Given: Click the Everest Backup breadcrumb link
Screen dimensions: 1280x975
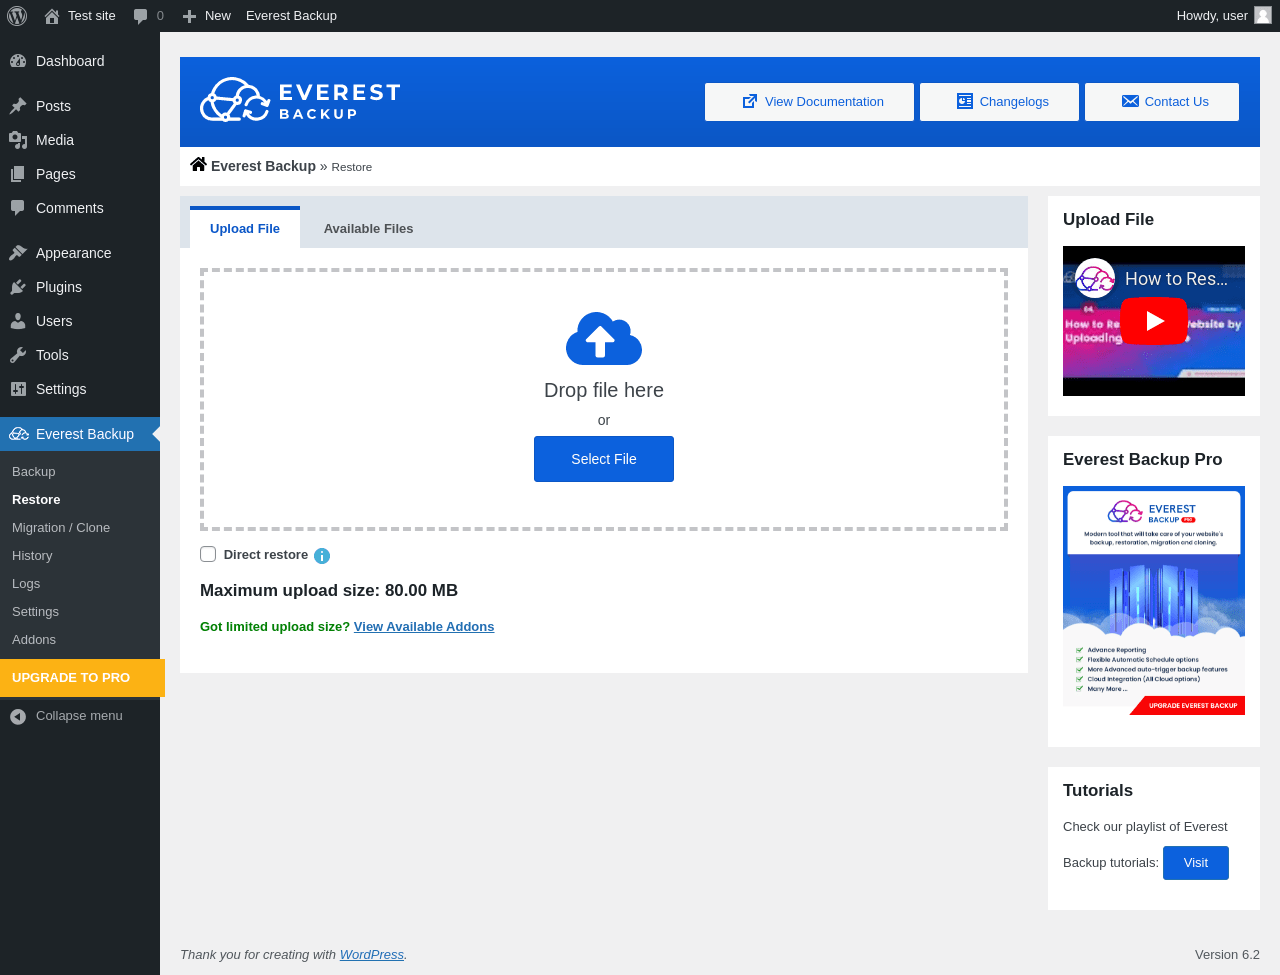Looking at the screenshot, I should tap(263, 166).
